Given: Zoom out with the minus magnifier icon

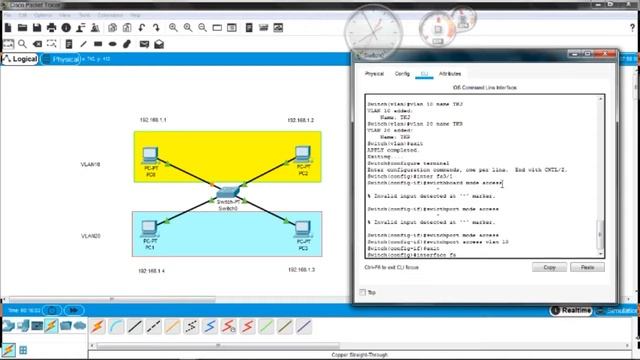Looking at the screenshot, I should pyautogui.click(x=202, y=28).
